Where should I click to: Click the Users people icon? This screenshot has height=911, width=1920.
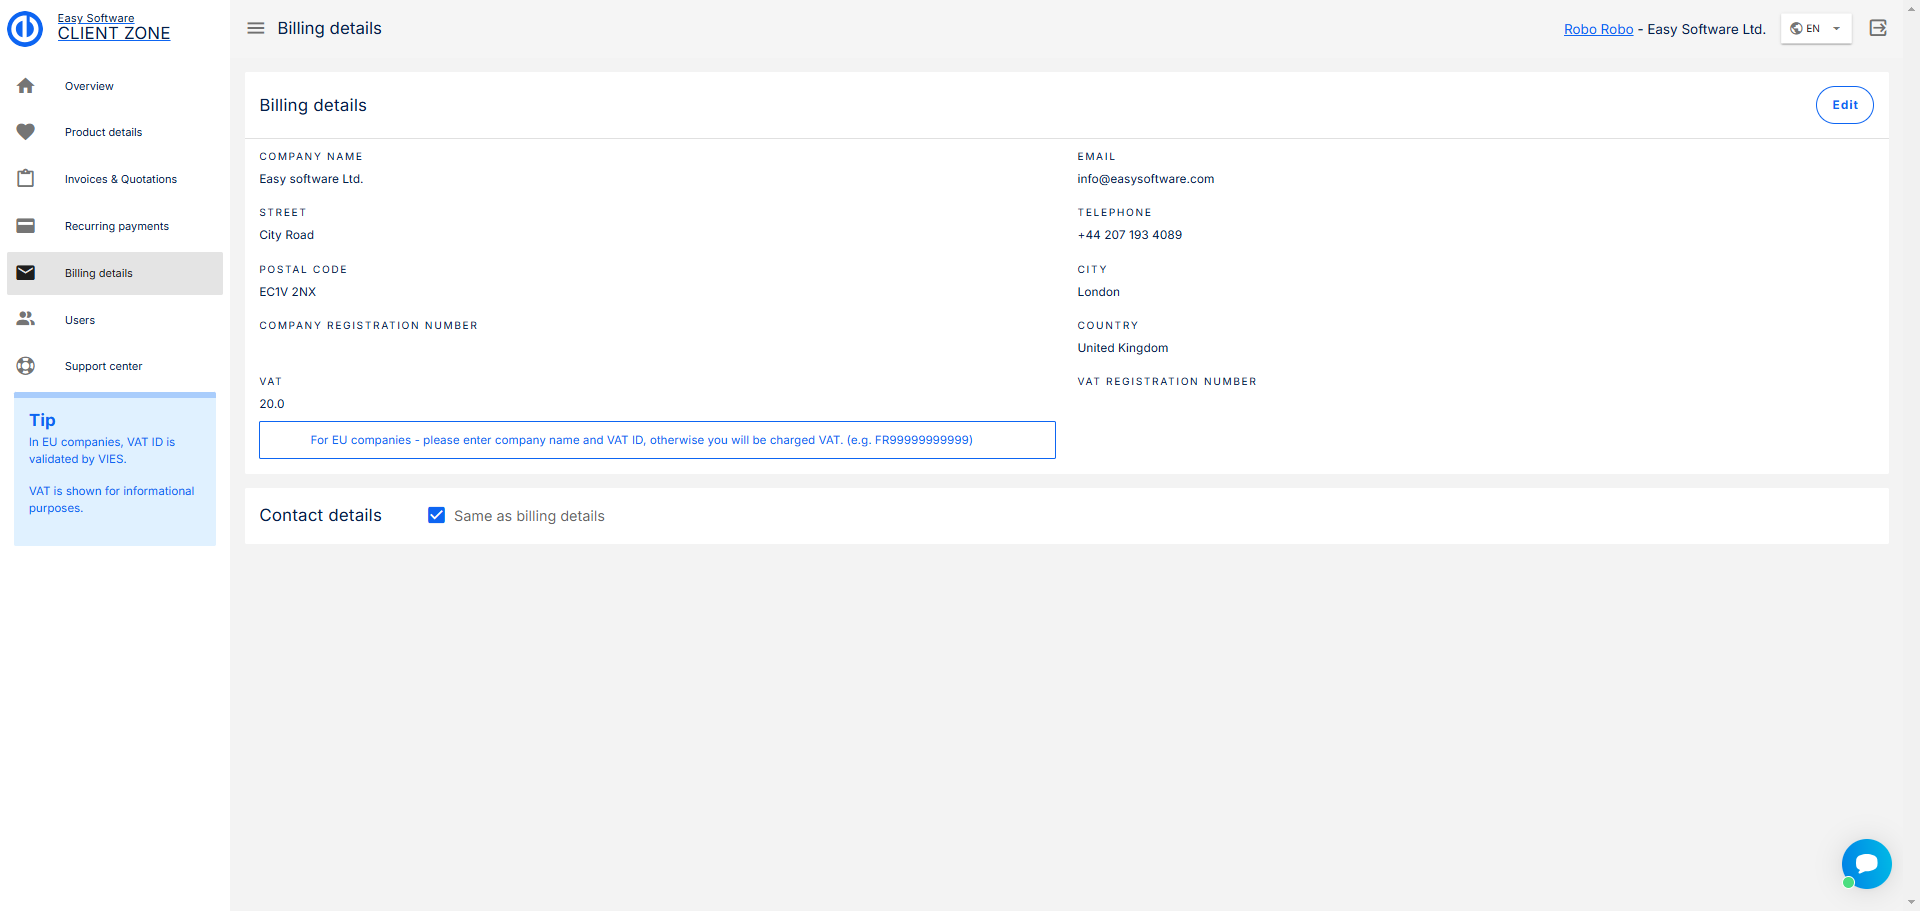coord(26,320)
